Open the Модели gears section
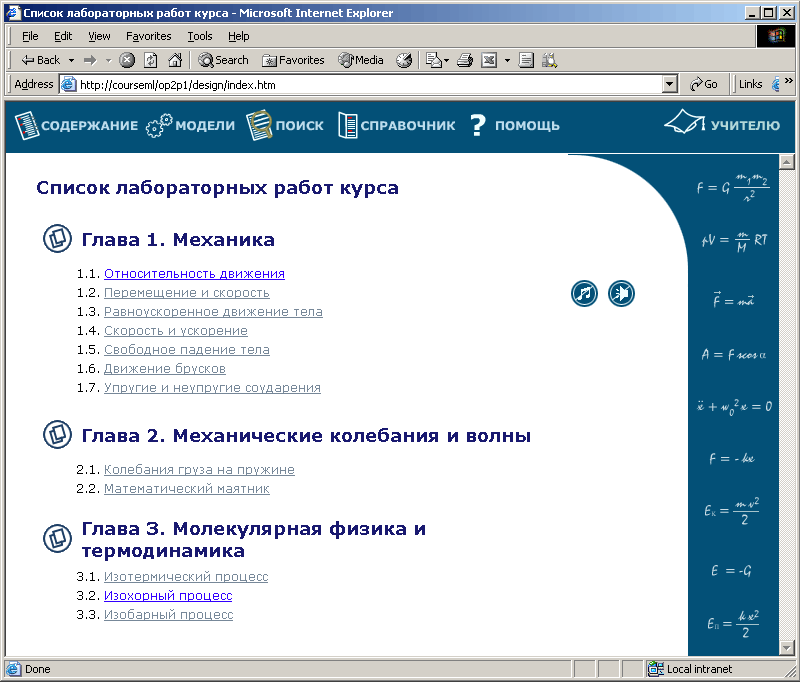The height and width of the screenshot is (682, 800). (x=190, y=125)
